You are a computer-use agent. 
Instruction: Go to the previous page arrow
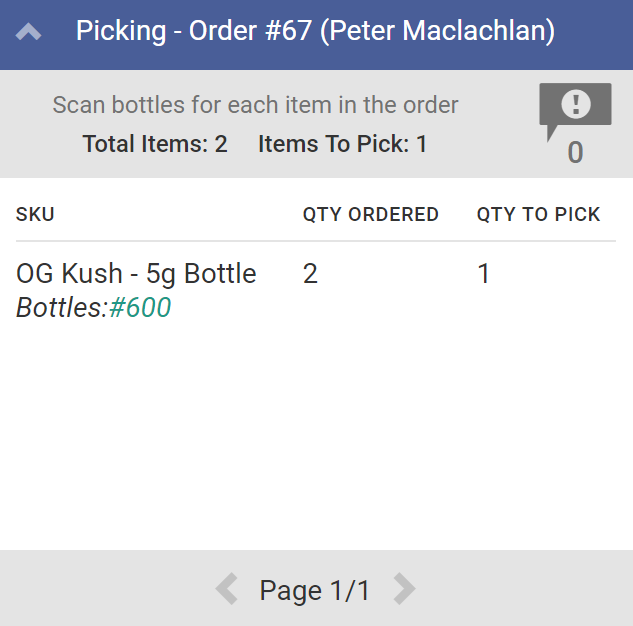pos(227,590)
